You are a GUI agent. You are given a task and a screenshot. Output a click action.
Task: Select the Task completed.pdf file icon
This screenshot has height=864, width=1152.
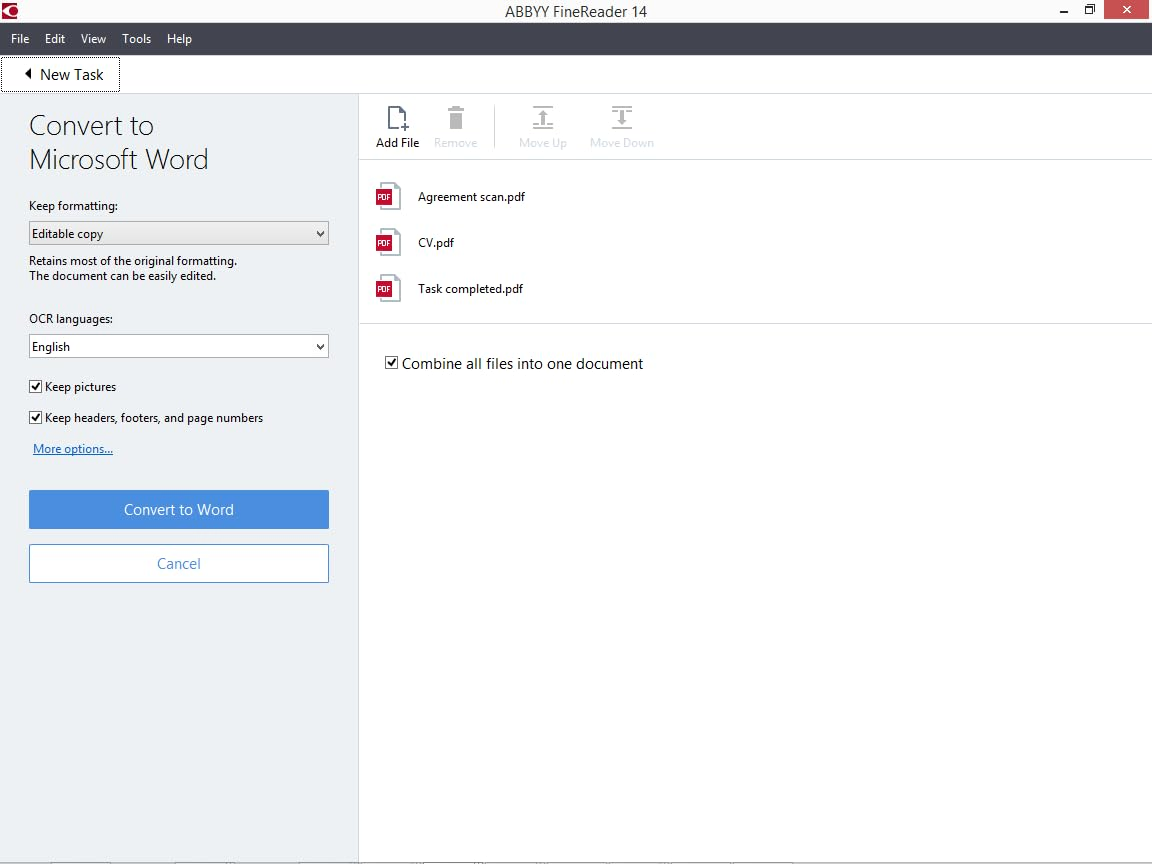[388, 289]
